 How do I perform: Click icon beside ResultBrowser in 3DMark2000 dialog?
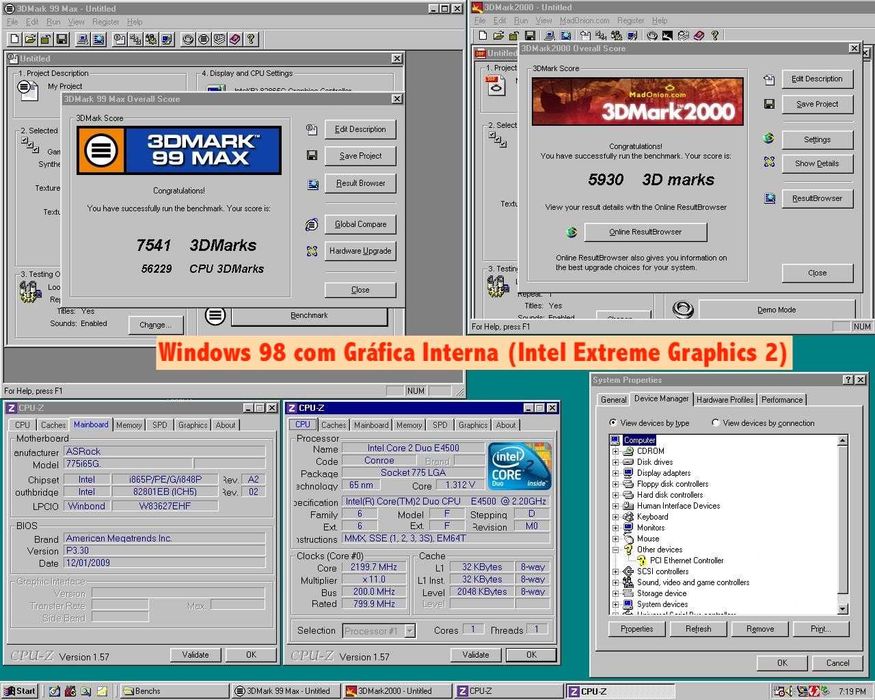pyautogui.click(x=770, y=198)
